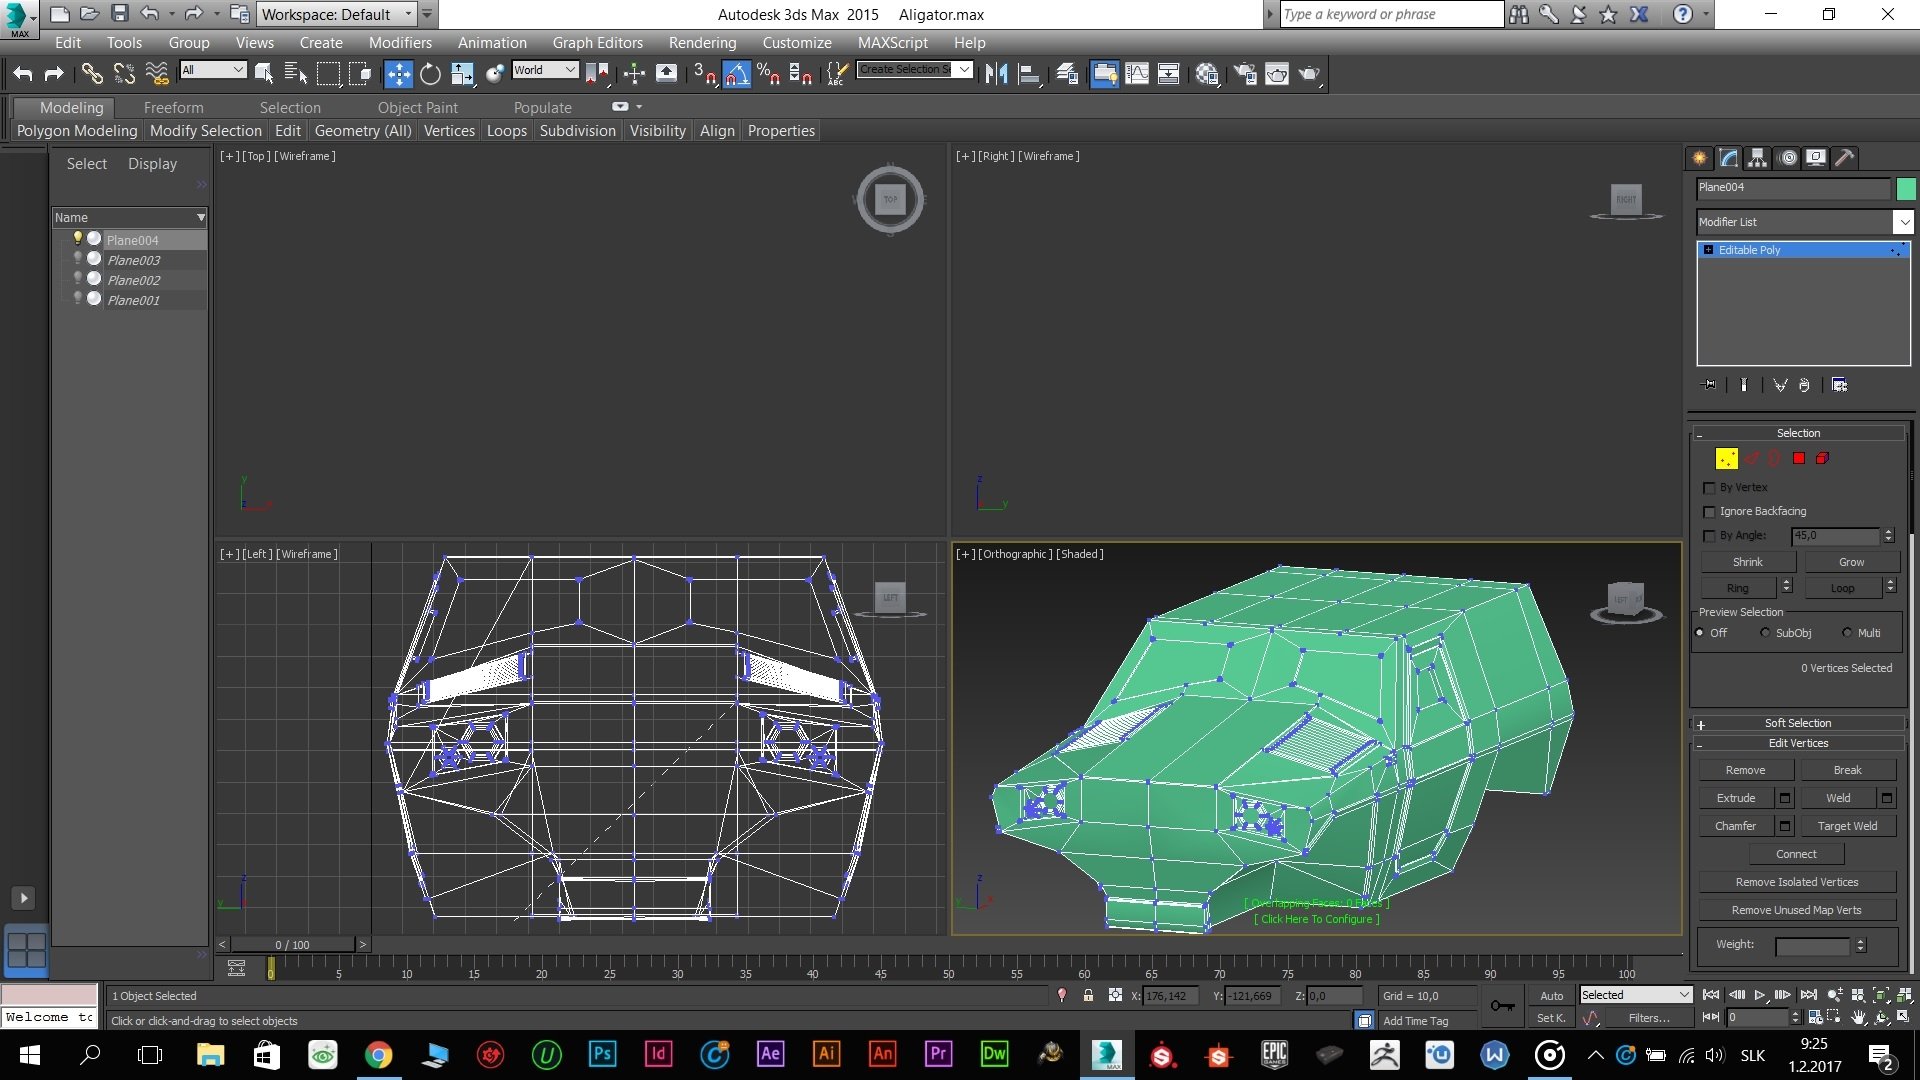Click the Remove Isolated Vertices button
Image resolution: width=1920 pixels, height=1080 pixels.
pyautogui.click(x=1796, y=881)
